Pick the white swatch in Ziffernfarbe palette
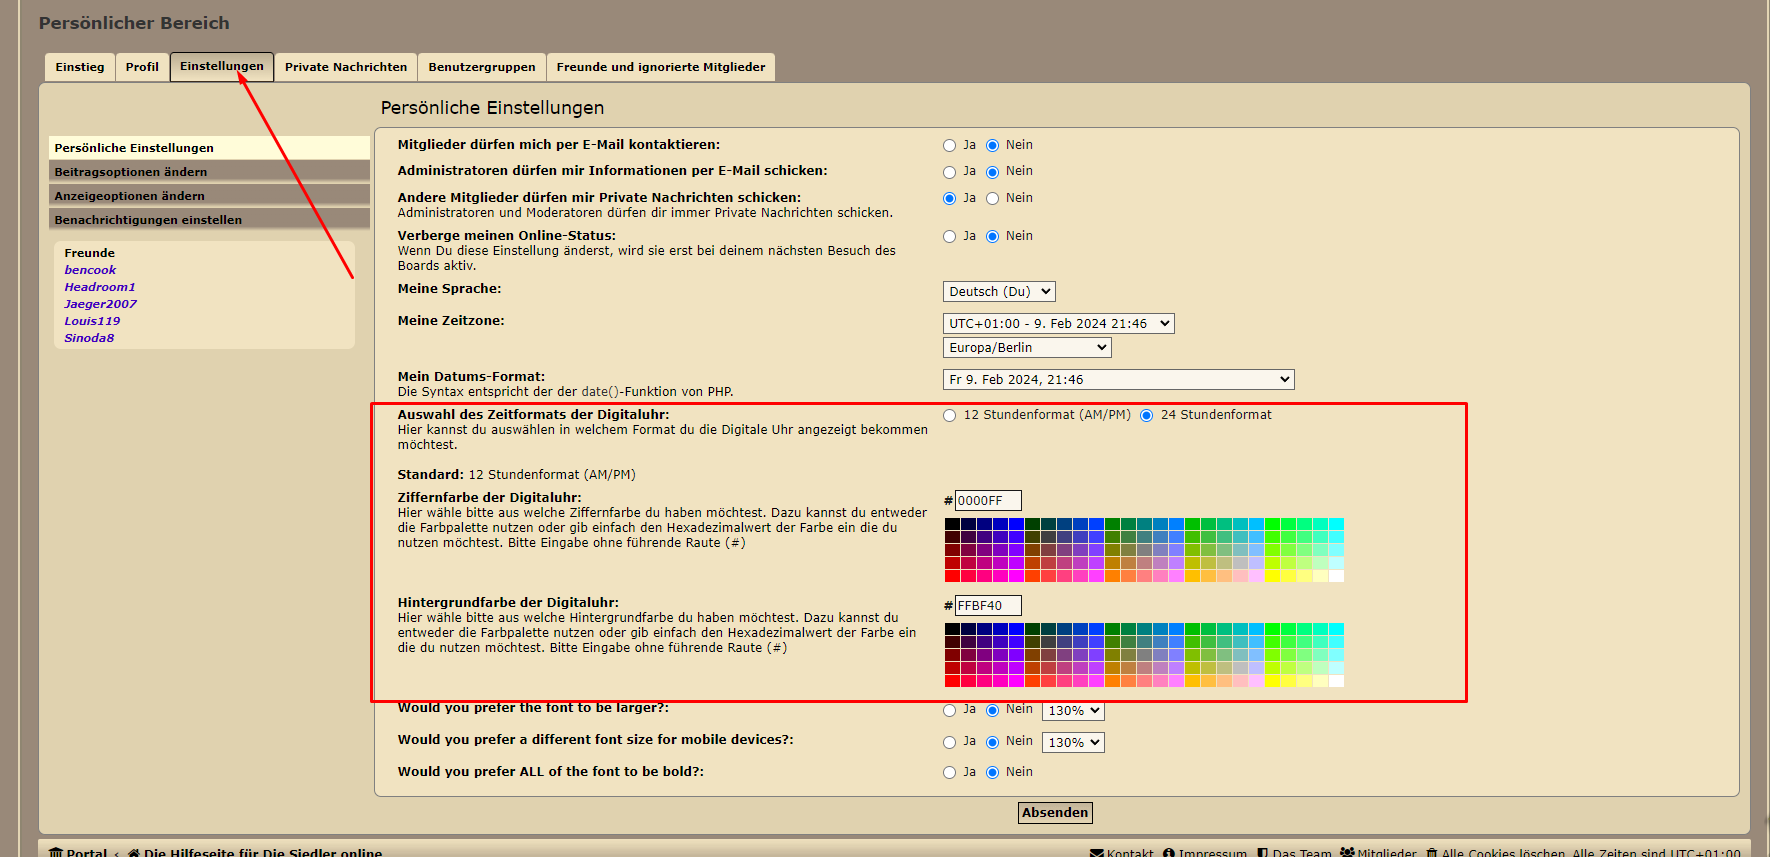The height and width of the screenshot is (857, 1770). [x=1337, y=576]
